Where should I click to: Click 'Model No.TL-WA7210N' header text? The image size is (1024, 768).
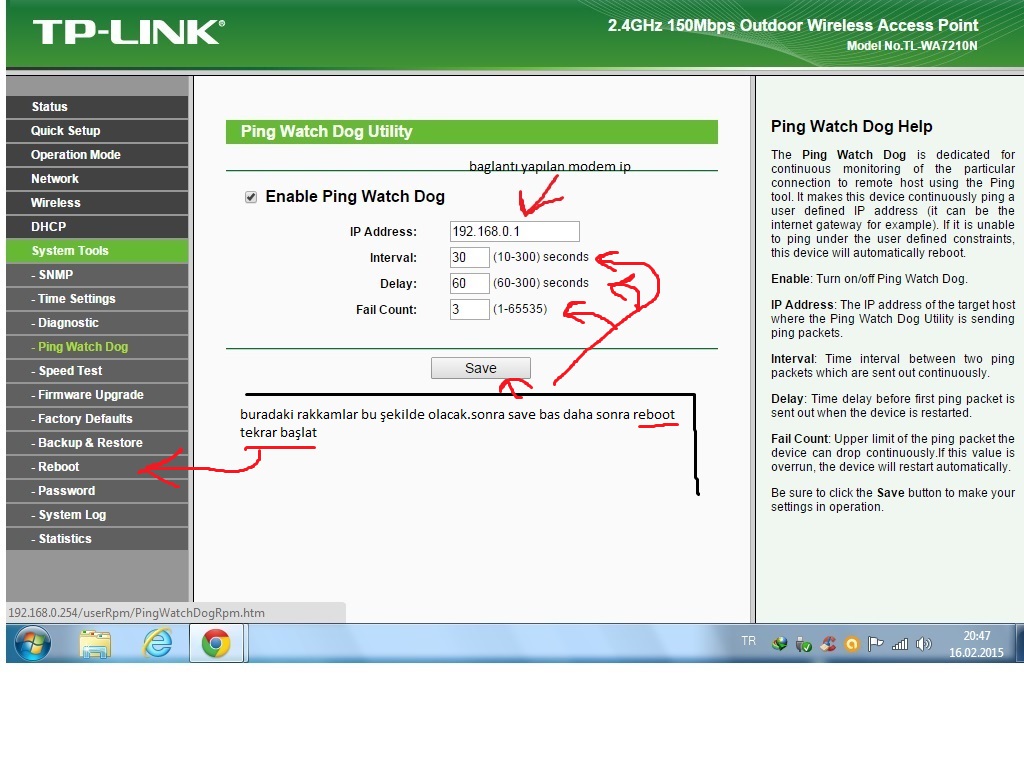click(912, 46)
